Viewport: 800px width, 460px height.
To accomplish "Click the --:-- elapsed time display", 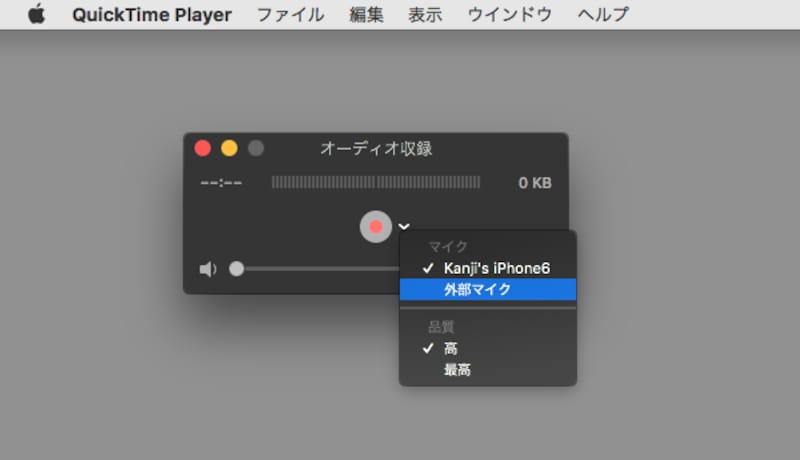I will tap(221, 183).
